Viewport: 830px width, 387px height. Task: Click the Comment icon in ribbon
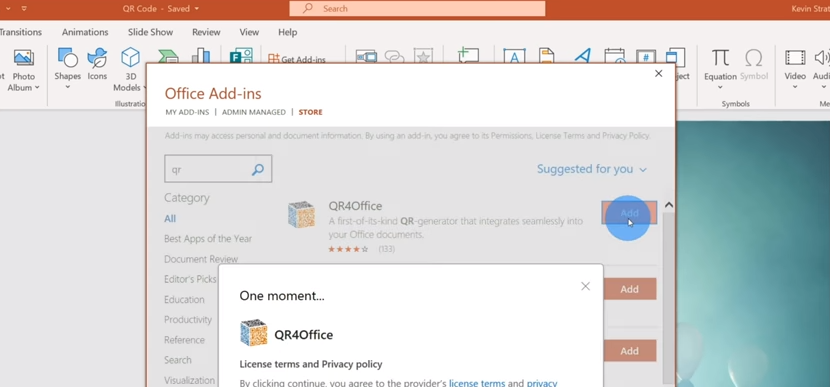[x=468, y=55]
